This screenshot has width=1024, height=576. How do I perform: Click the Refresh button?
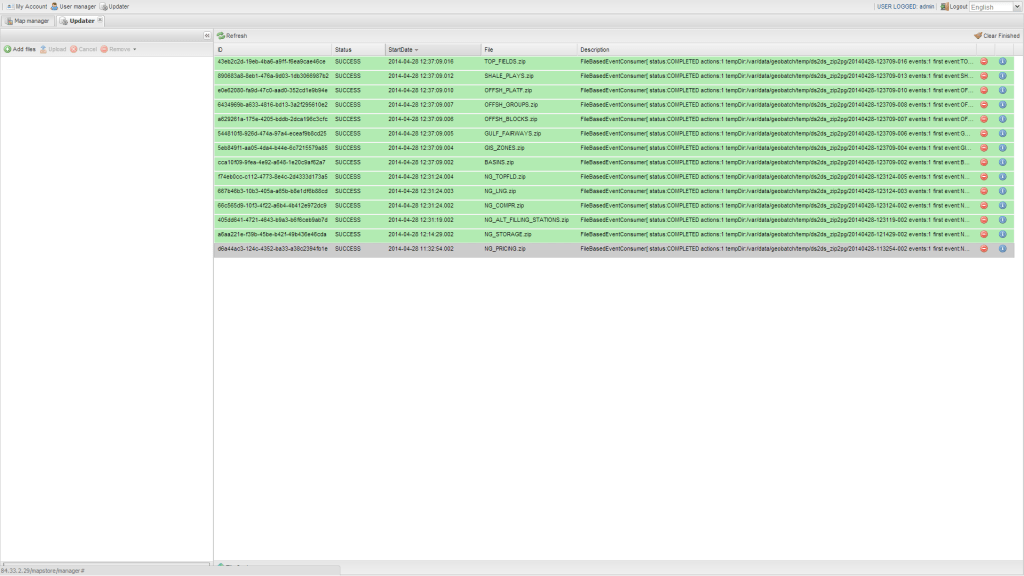click(x=232, y=36)
